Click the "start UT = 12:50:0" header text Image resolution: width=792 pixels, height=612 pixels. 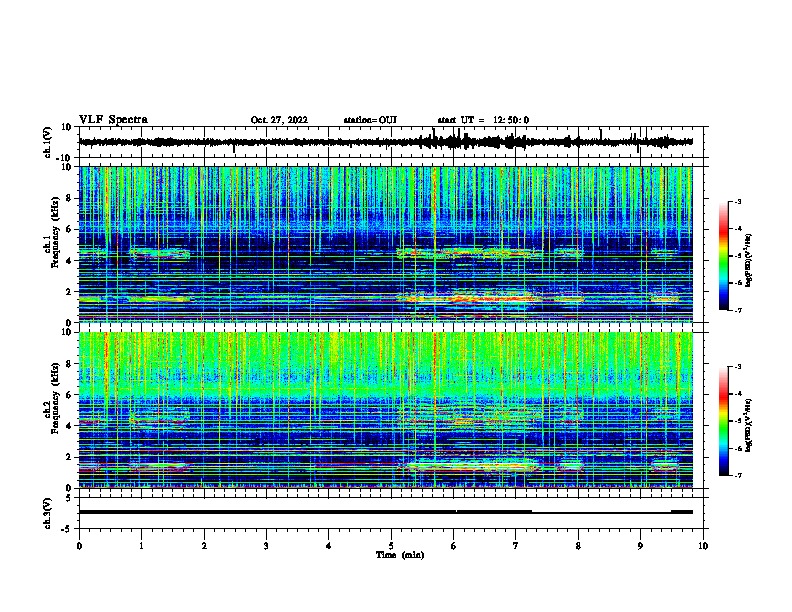(x=483, y=120)
